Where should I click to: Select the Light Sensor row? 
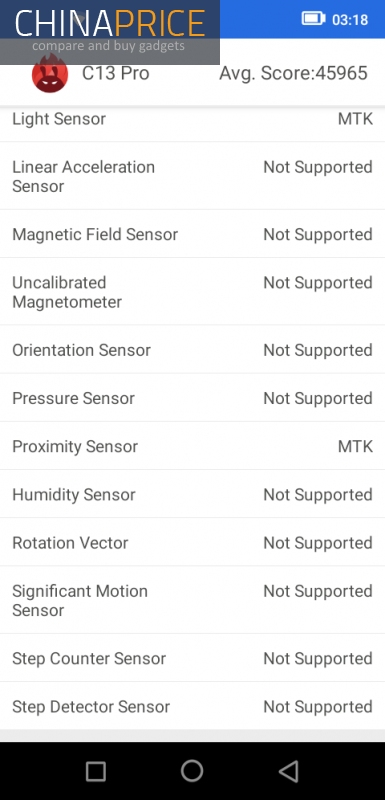pyautogui.click(x=192, y=119)
